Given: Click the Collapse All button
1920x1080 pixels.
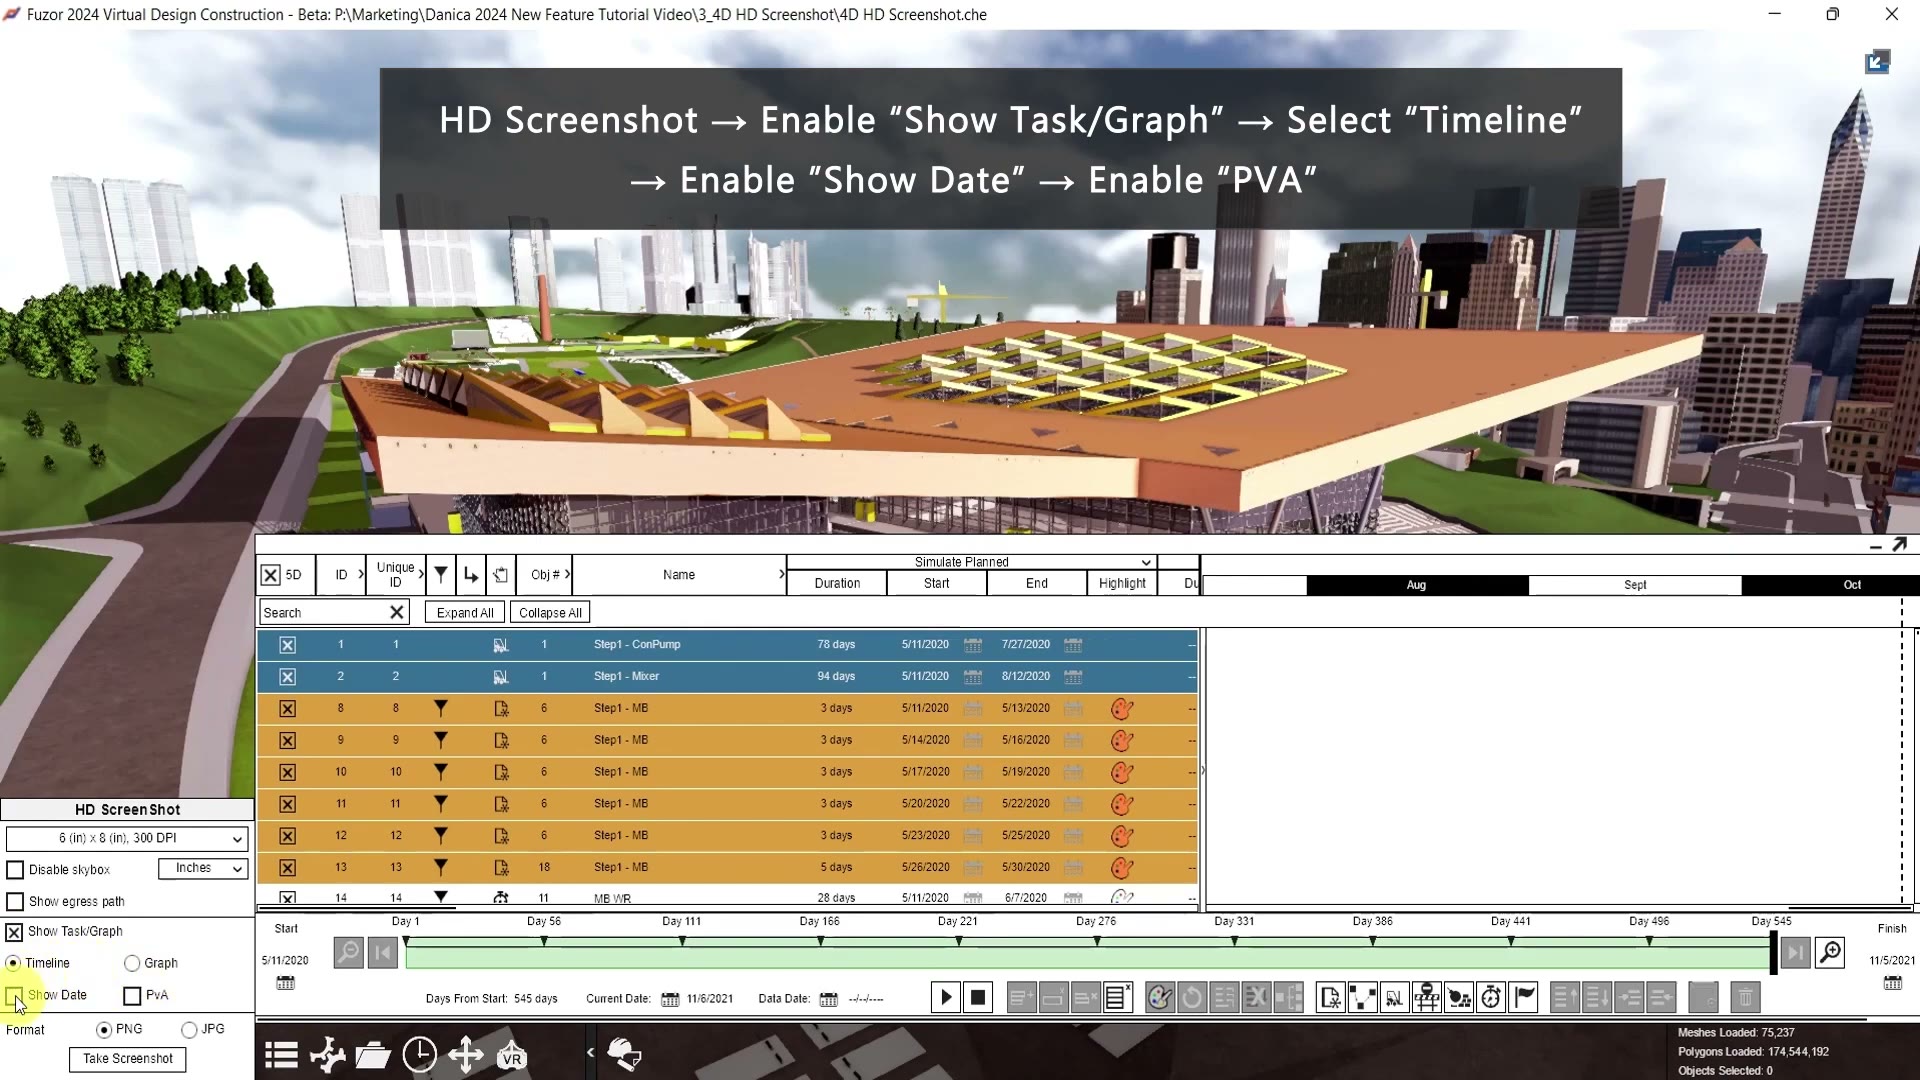Looking at the screenshot, I should pos(550,613).
